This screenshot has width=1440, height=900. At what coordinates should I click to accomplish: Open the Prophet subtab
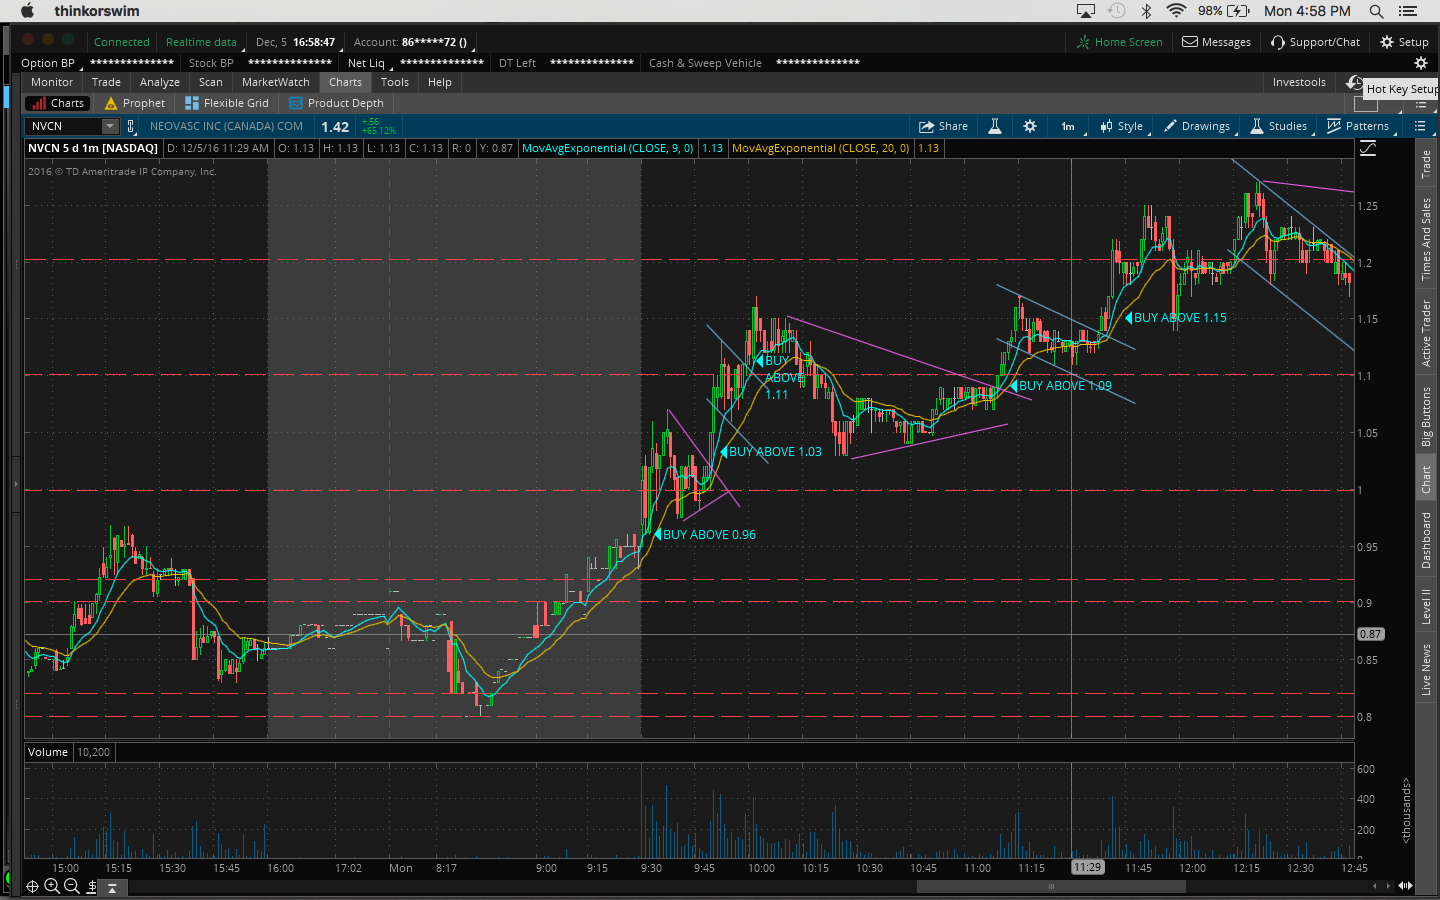coord(135,103)
